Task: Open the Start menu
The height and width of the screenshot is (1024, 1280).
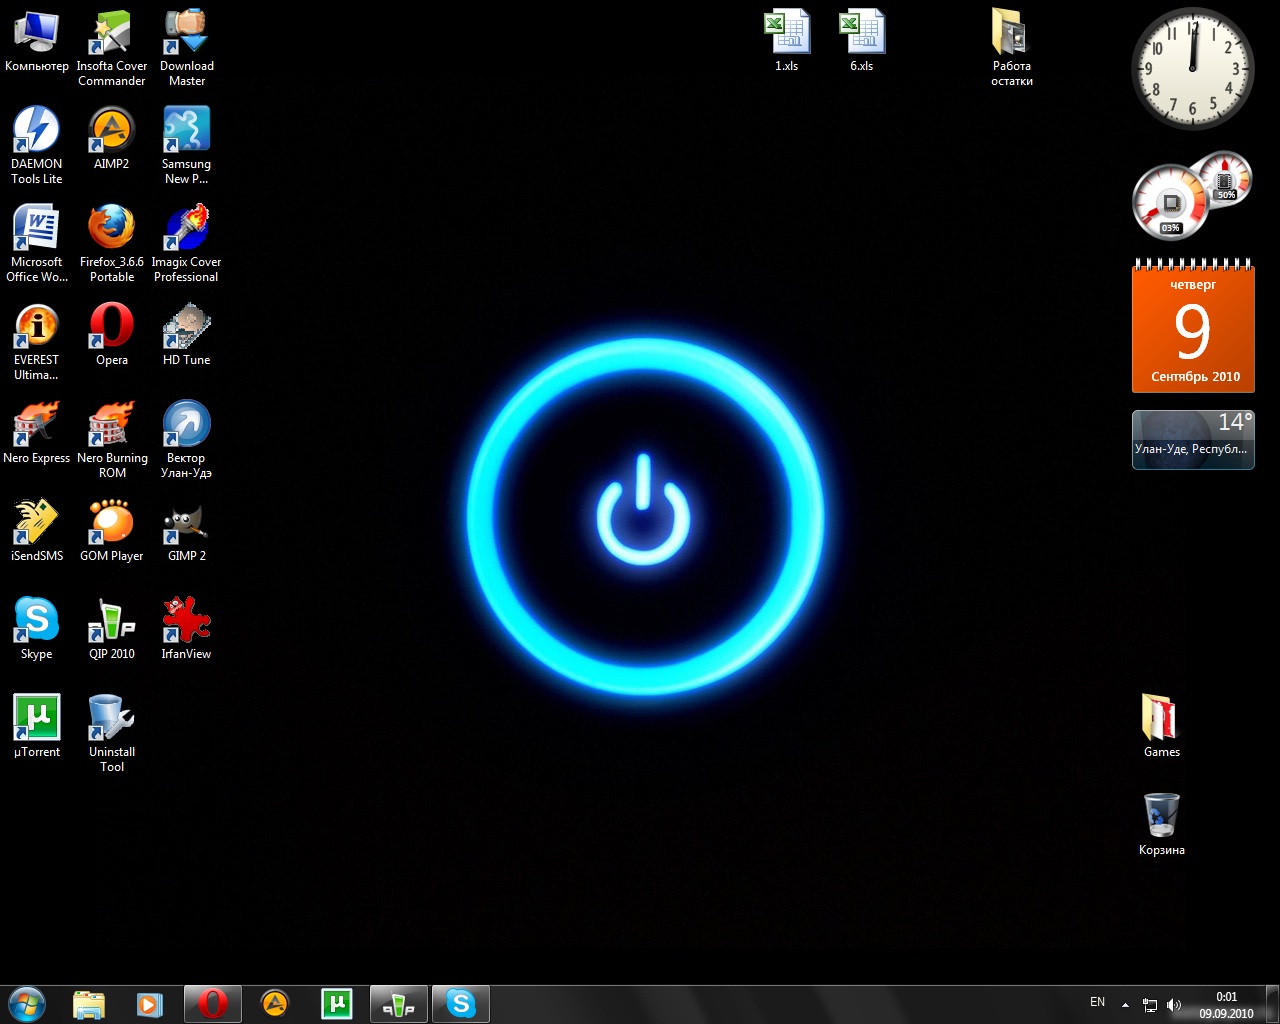Action: 27,1003
